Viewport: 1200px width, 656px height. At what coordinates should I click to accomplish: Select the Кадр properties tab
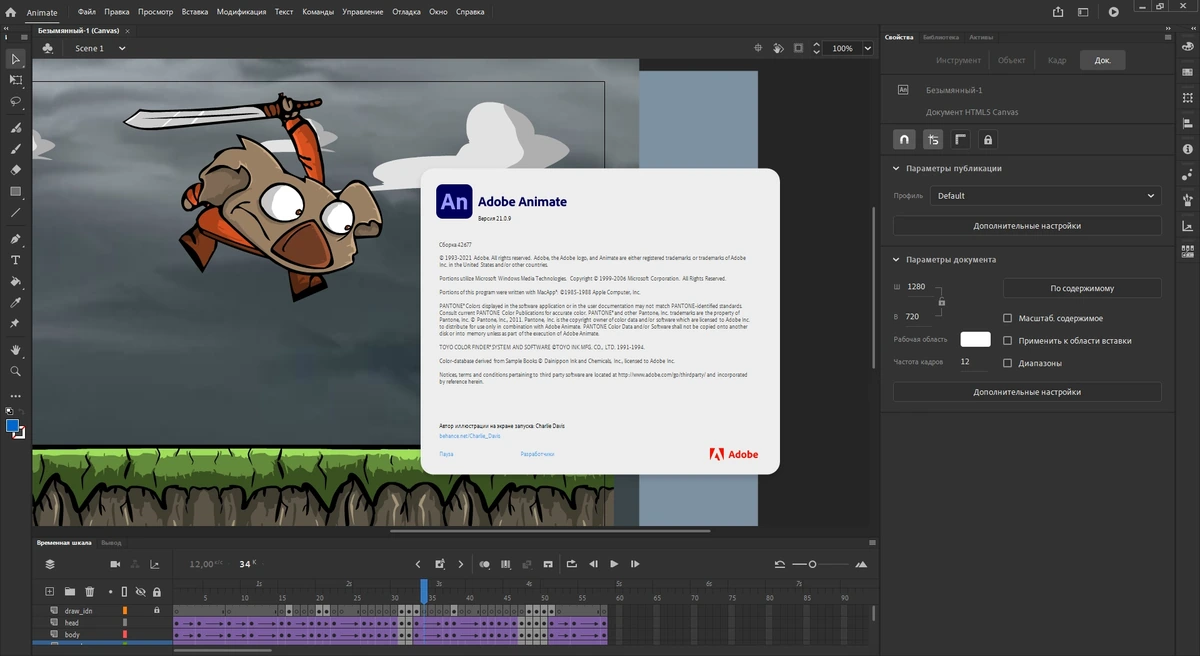click(1057, 60)
